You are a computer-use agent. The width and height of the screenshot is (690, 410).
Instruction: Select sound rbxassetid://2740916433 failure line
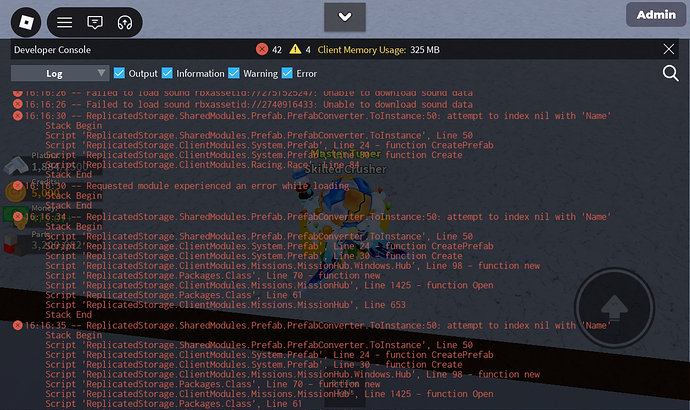(x=249, y=104)
